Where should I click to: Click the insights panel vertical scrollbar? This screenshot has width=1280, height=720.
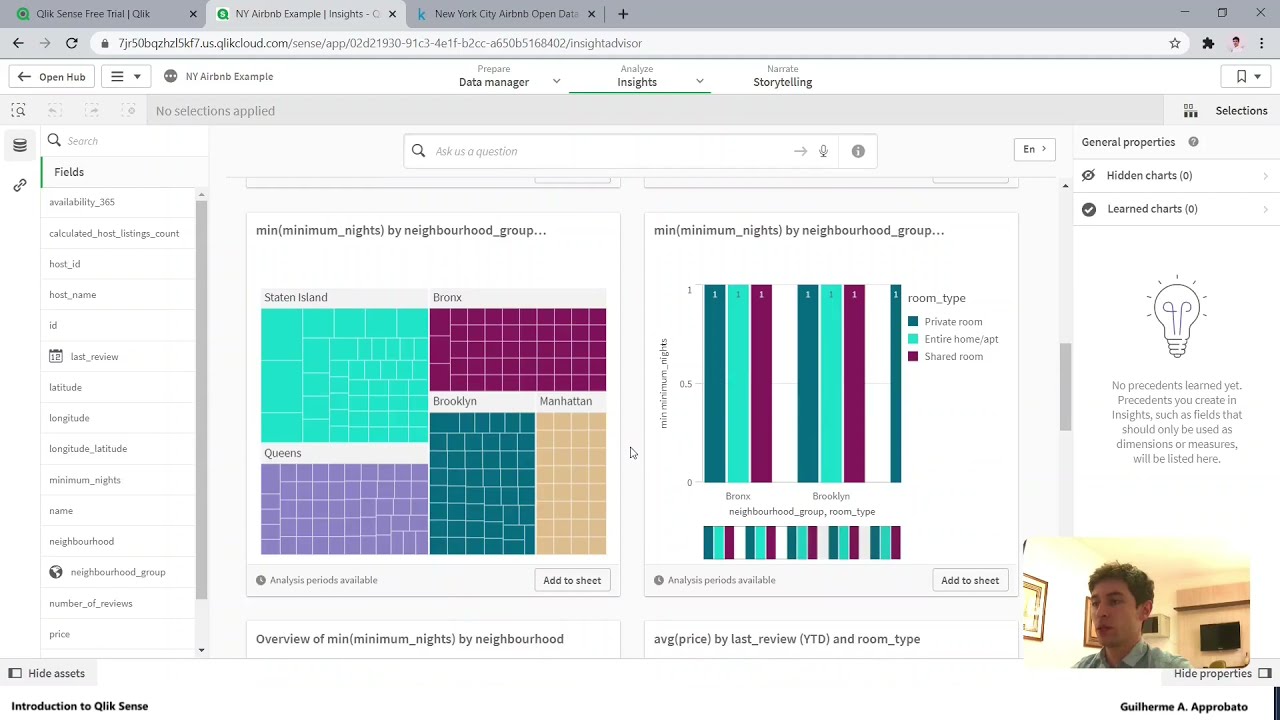[1065, 388]
